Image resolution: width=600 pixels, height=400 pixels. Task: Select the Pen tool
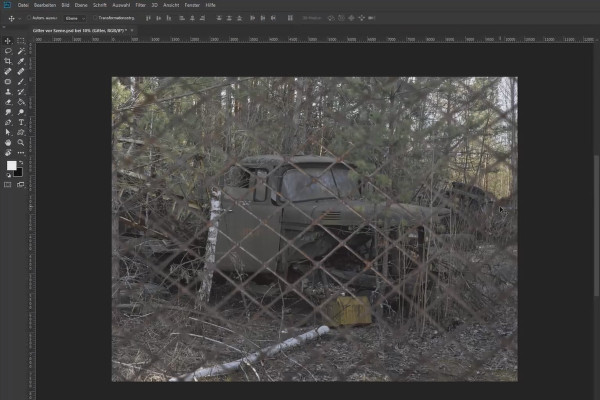[8, 122]
